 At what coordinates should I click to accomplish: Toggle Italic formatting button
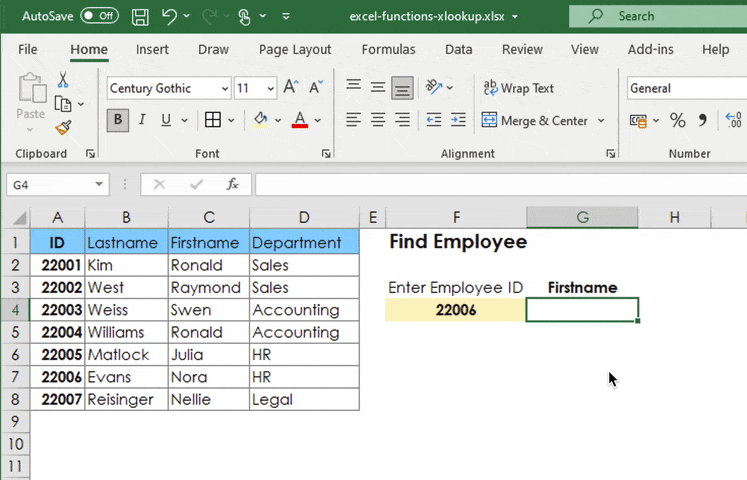coord(142,120)
